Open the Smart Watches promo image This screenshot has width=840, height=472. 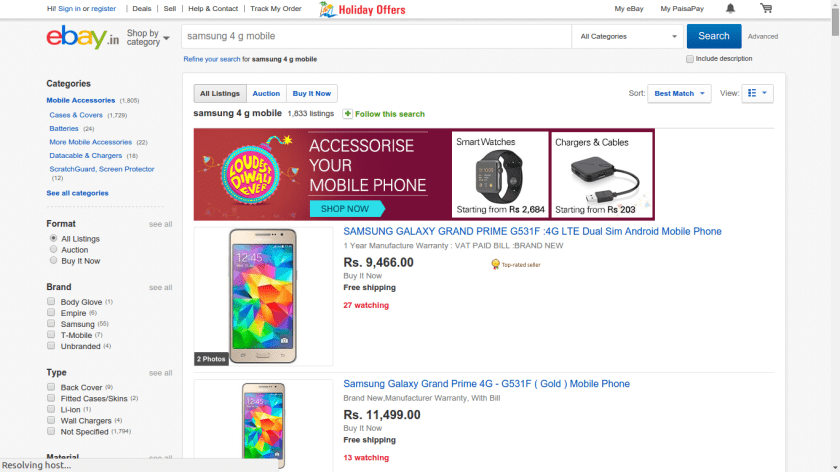click(500, 176)
